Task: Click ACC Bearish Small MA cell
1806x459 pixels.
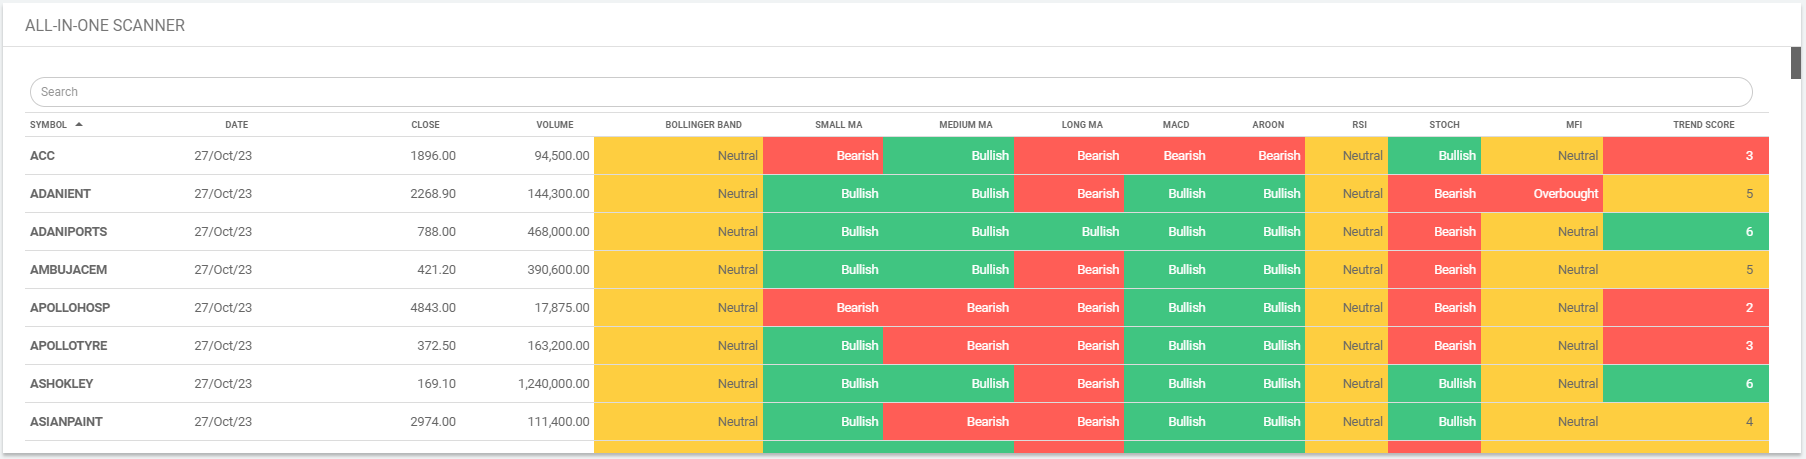Action: click(823, 156)
